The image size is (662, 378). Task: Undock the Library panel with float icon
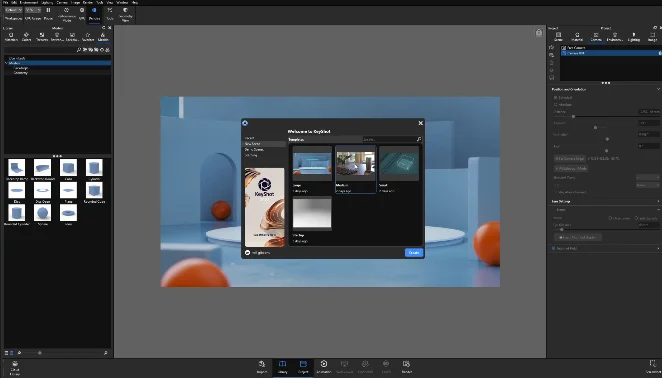pyautogui.click(x=104, y=28)
